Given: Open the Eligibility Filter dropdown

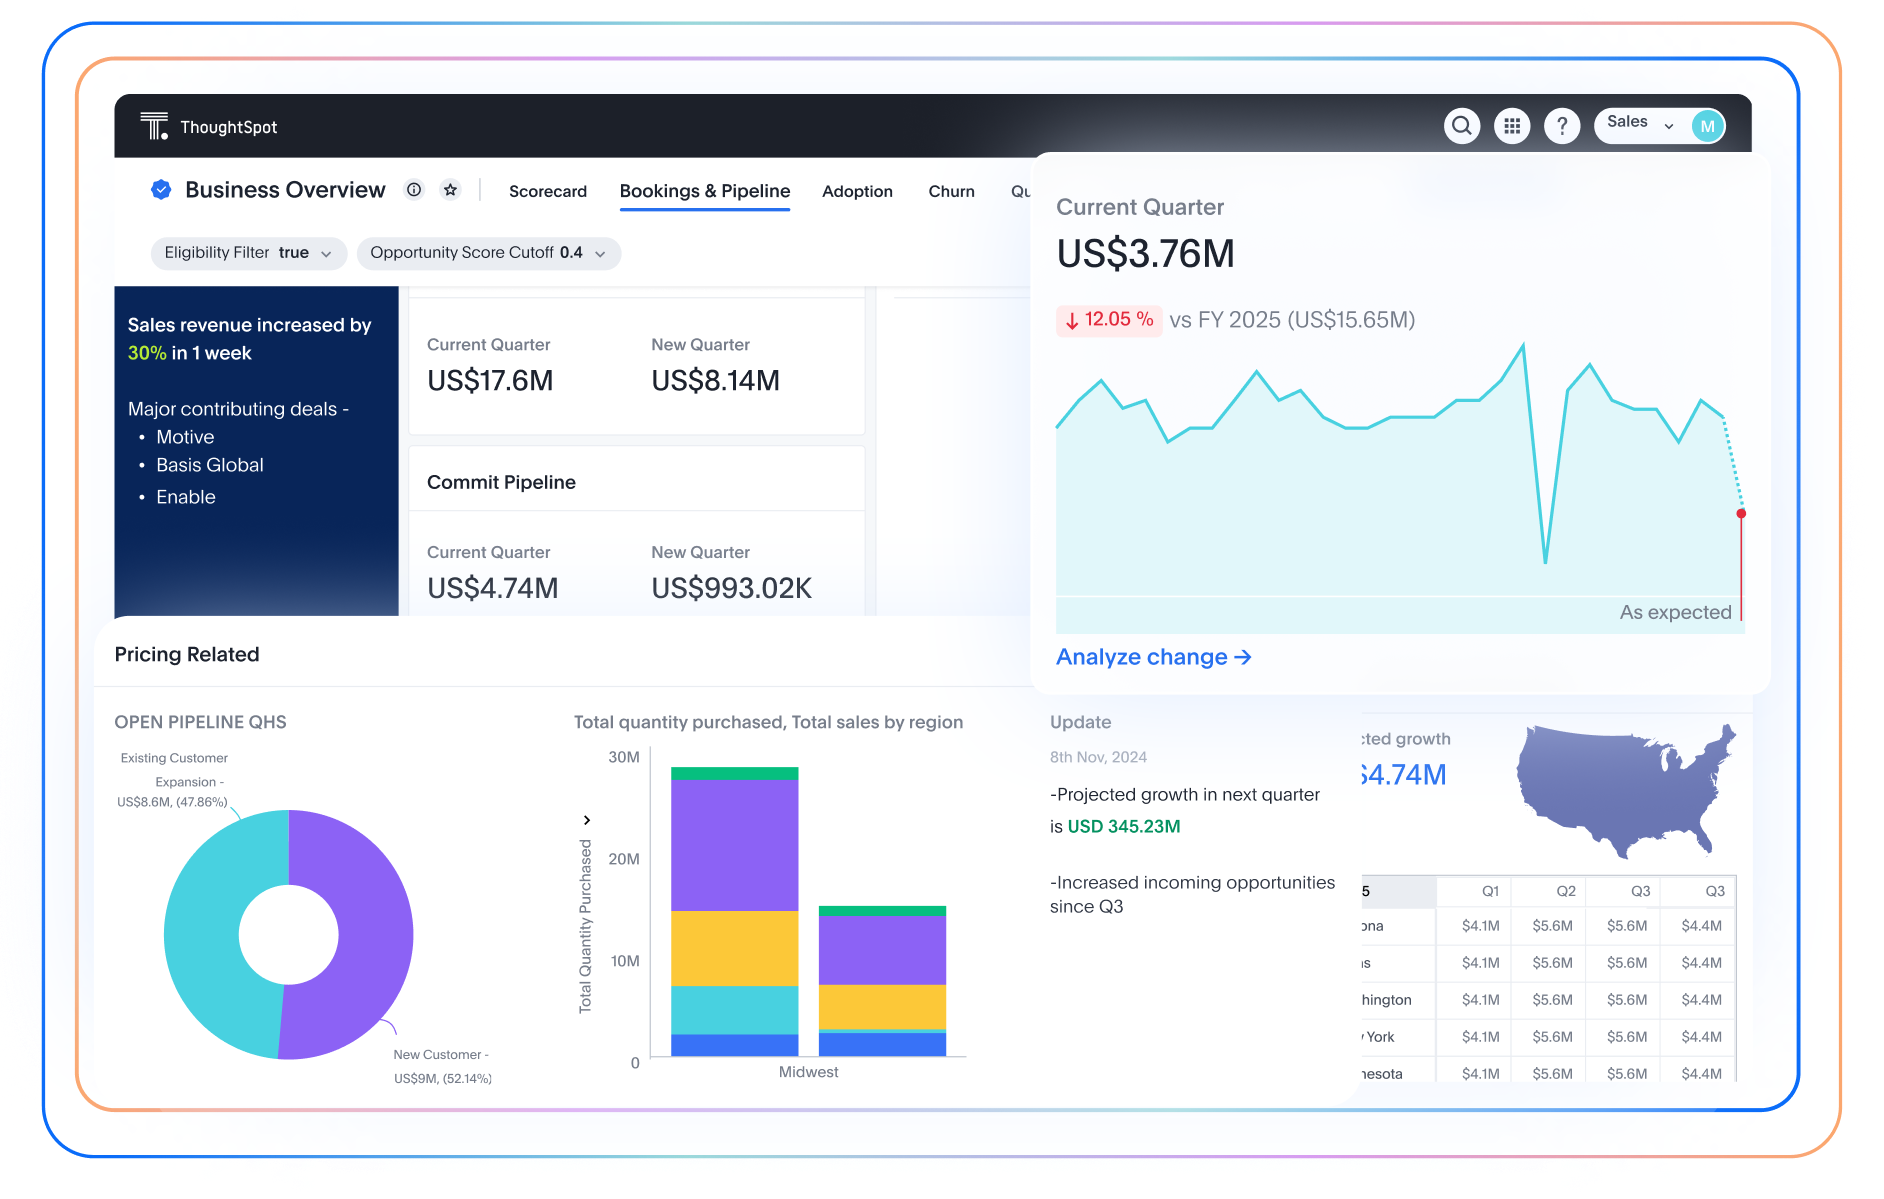Looking at the screenshot, I should [x=247, y=253].
